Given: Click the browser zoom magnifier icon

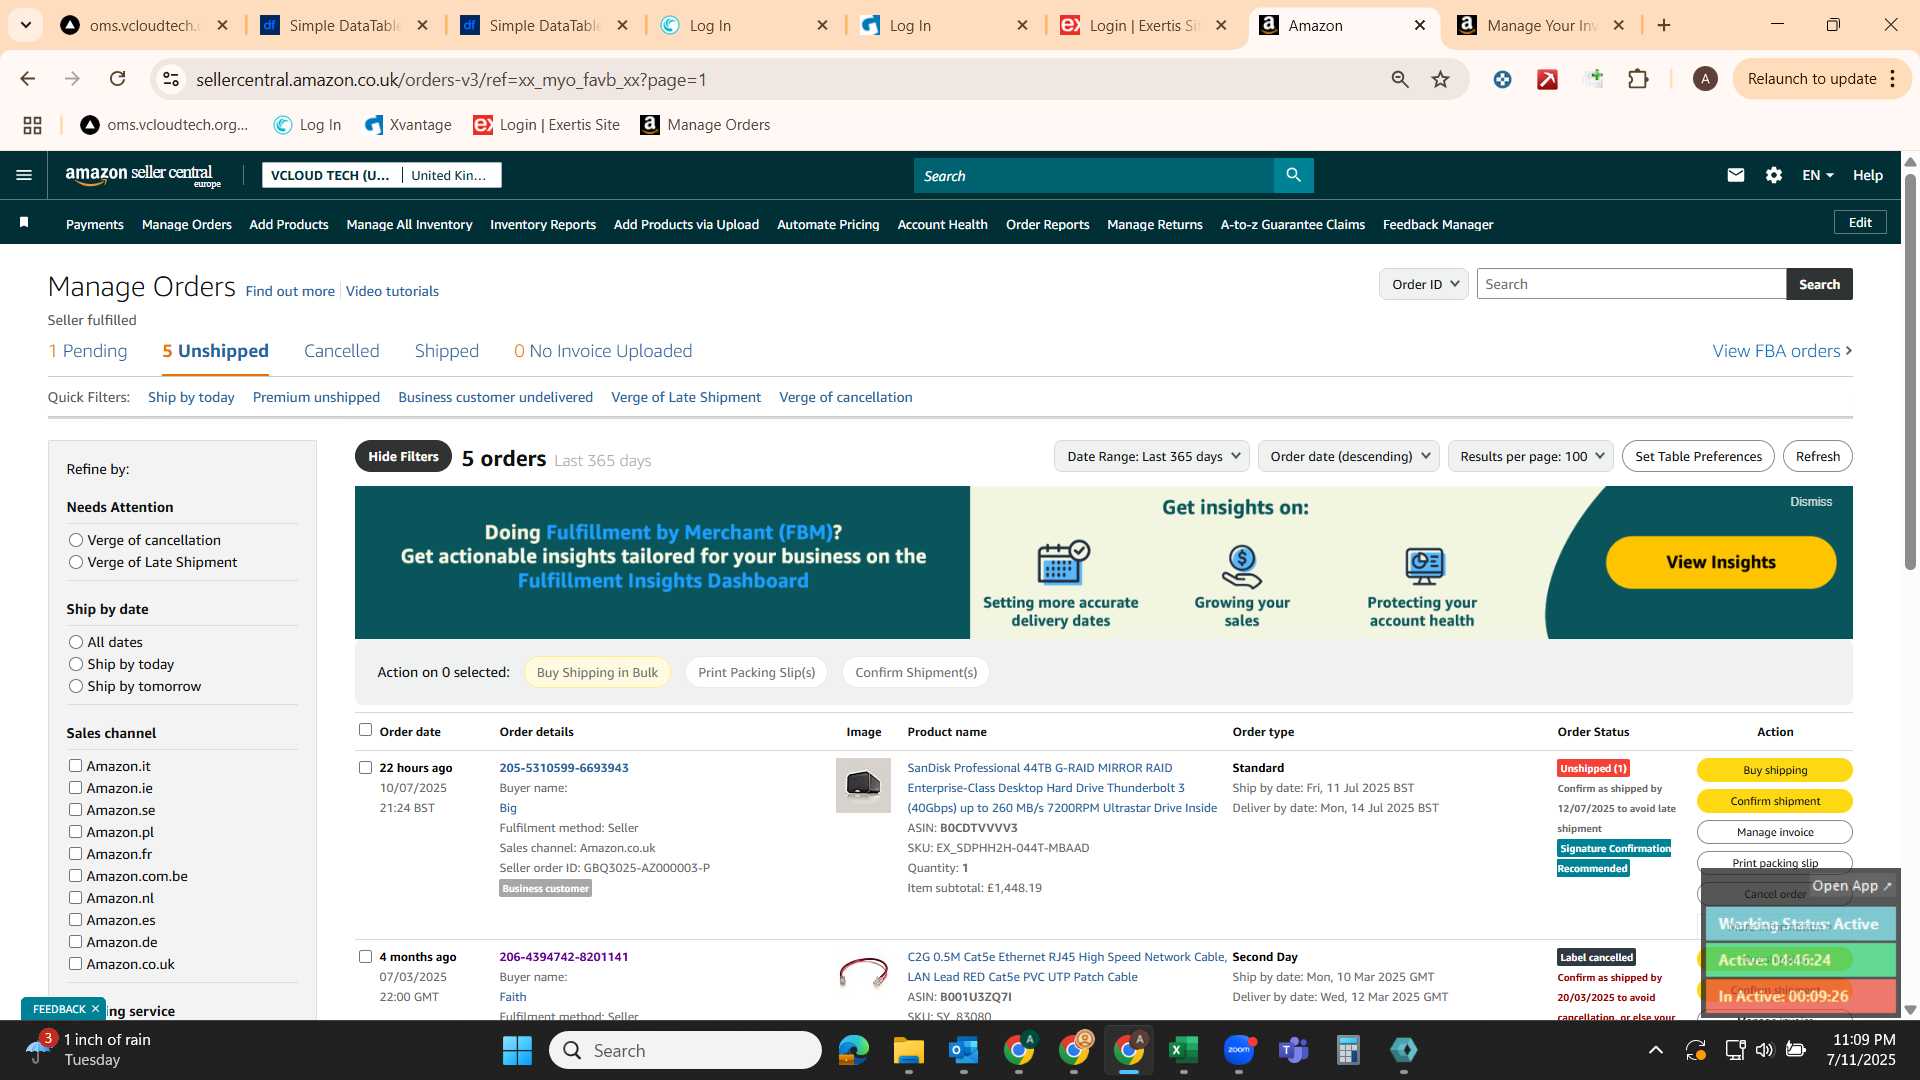Looking at the screenshot, I should (x=1400, y=79).
